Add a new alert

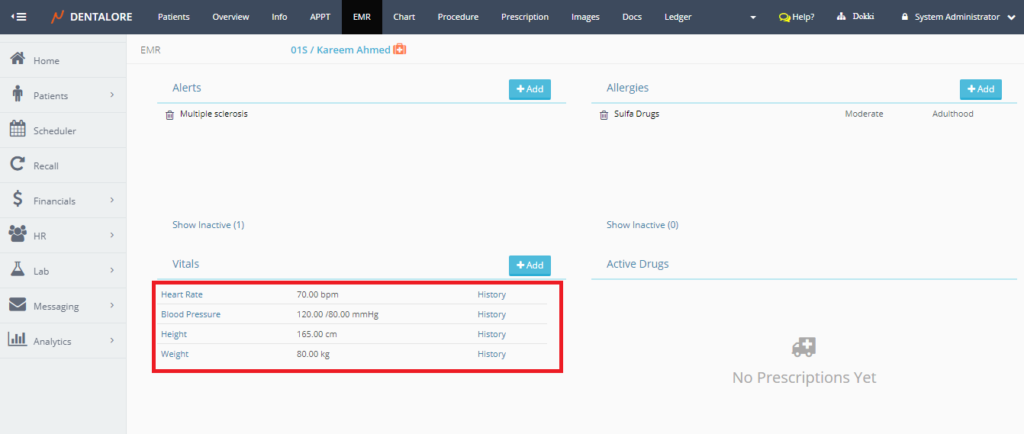529,89
